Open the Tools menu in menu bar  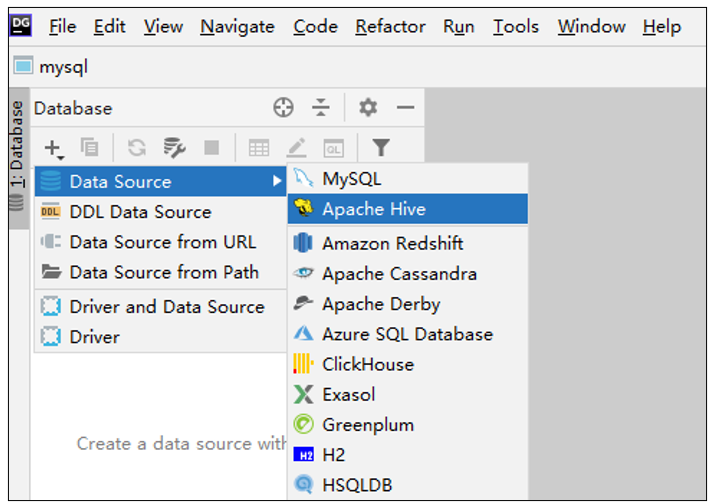[516, 27]
